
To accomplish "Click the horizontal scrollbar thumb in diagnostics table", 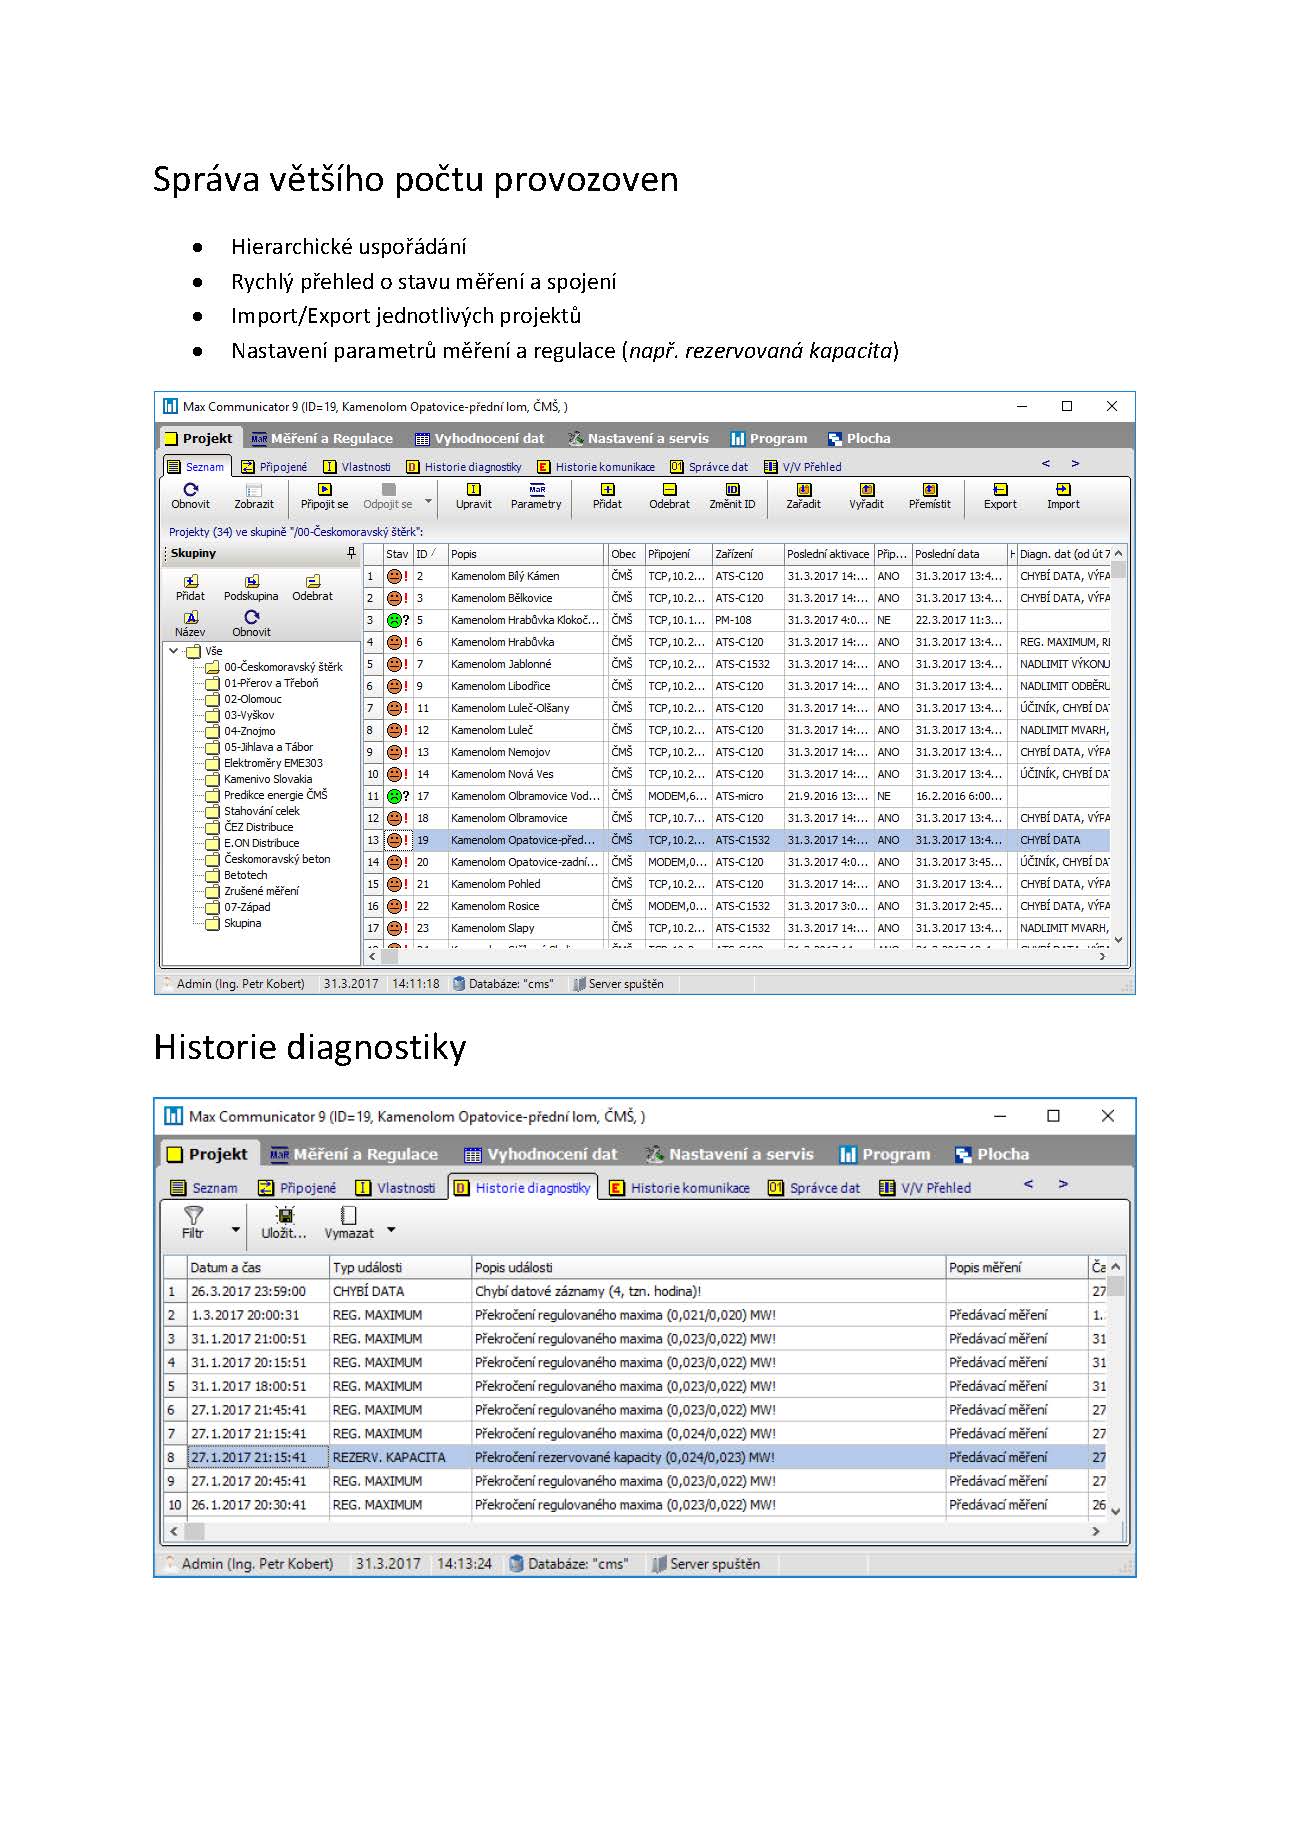I will tap(195, 1531).
